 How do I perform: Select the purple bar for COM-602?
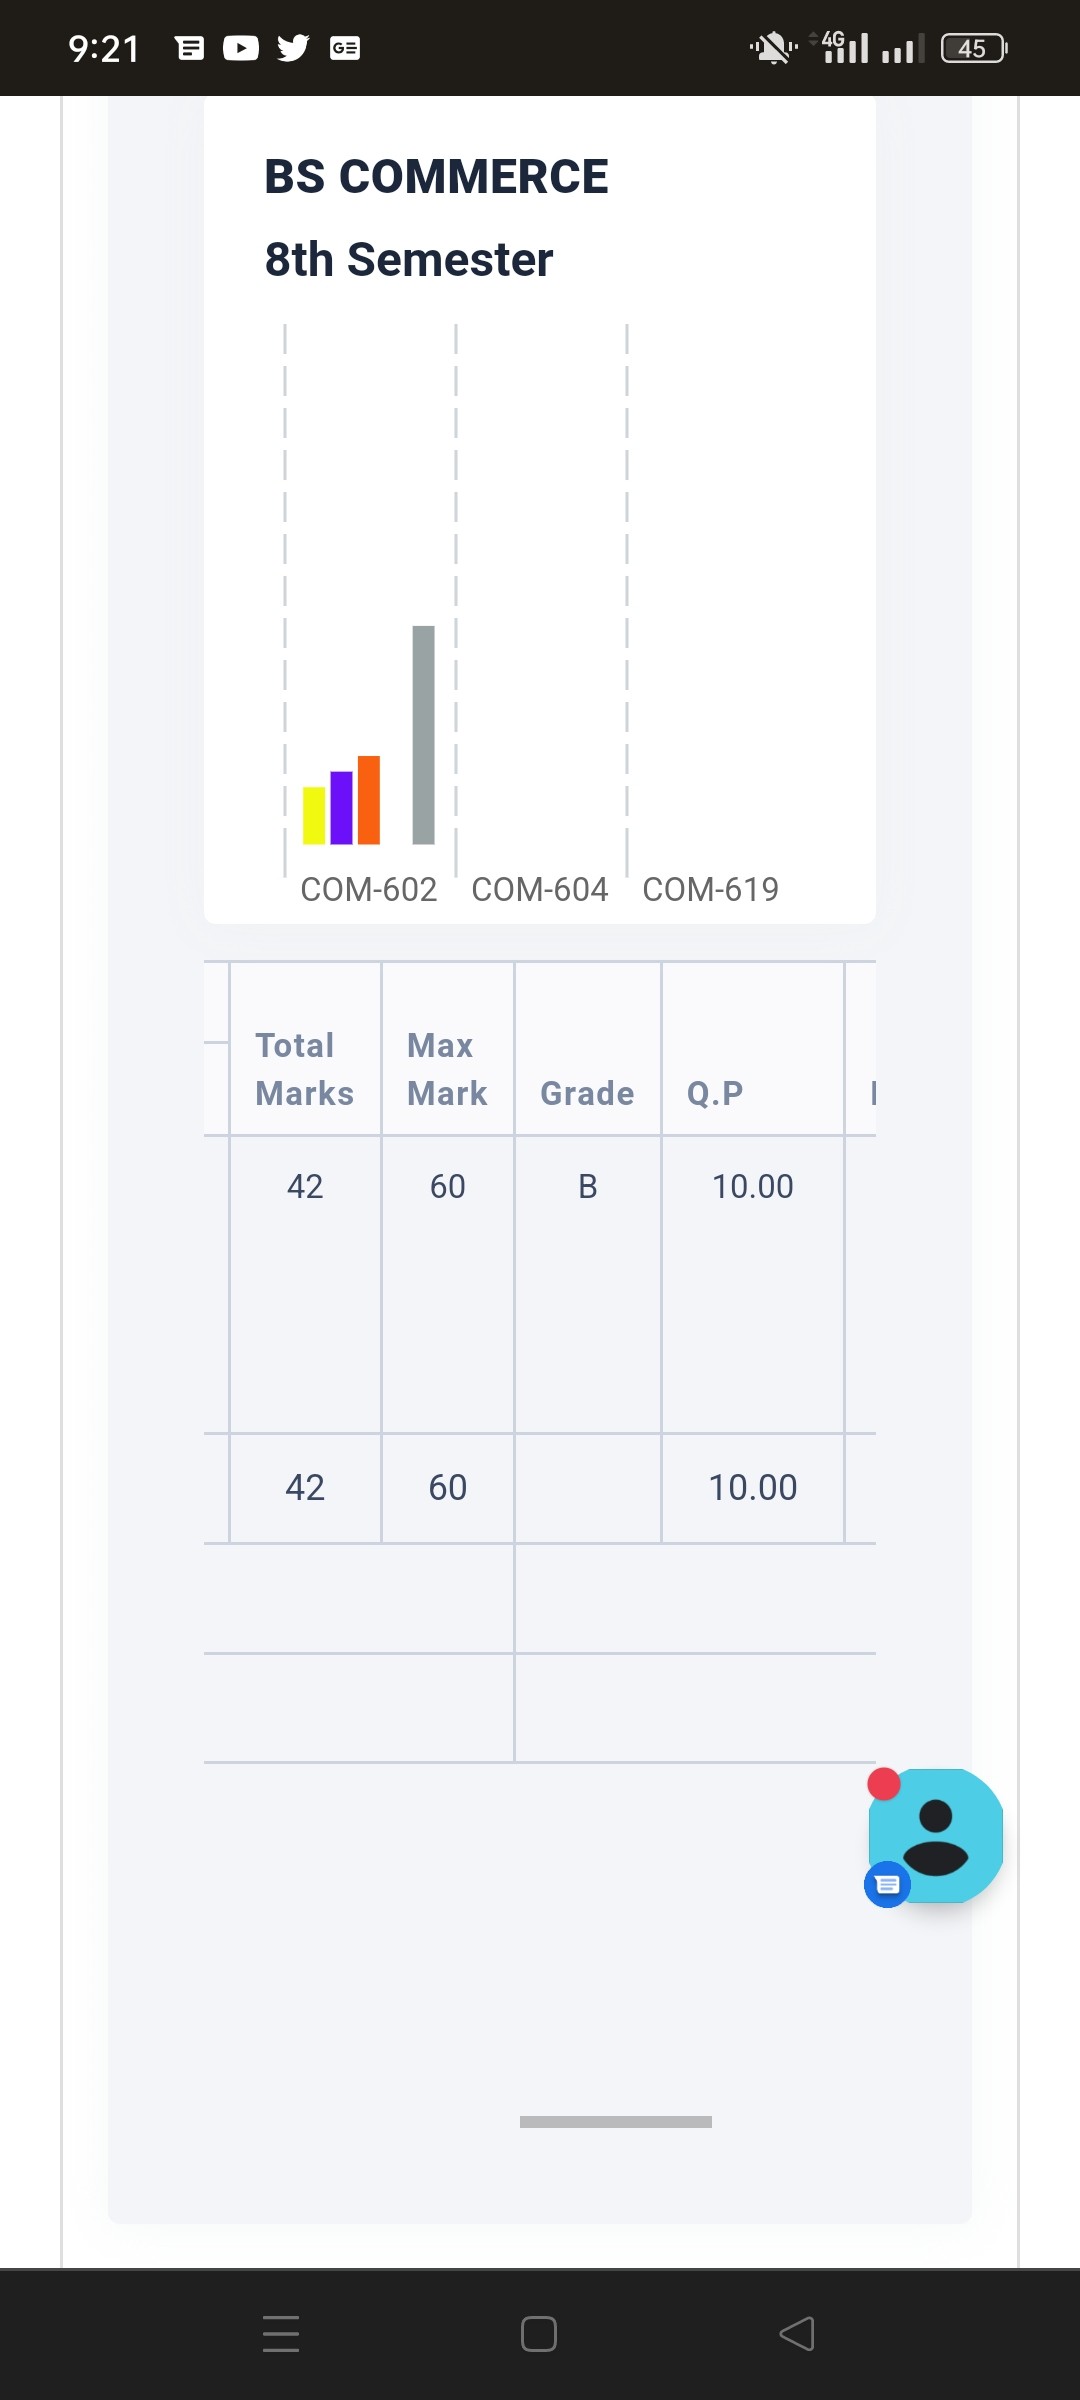point(341,807)
